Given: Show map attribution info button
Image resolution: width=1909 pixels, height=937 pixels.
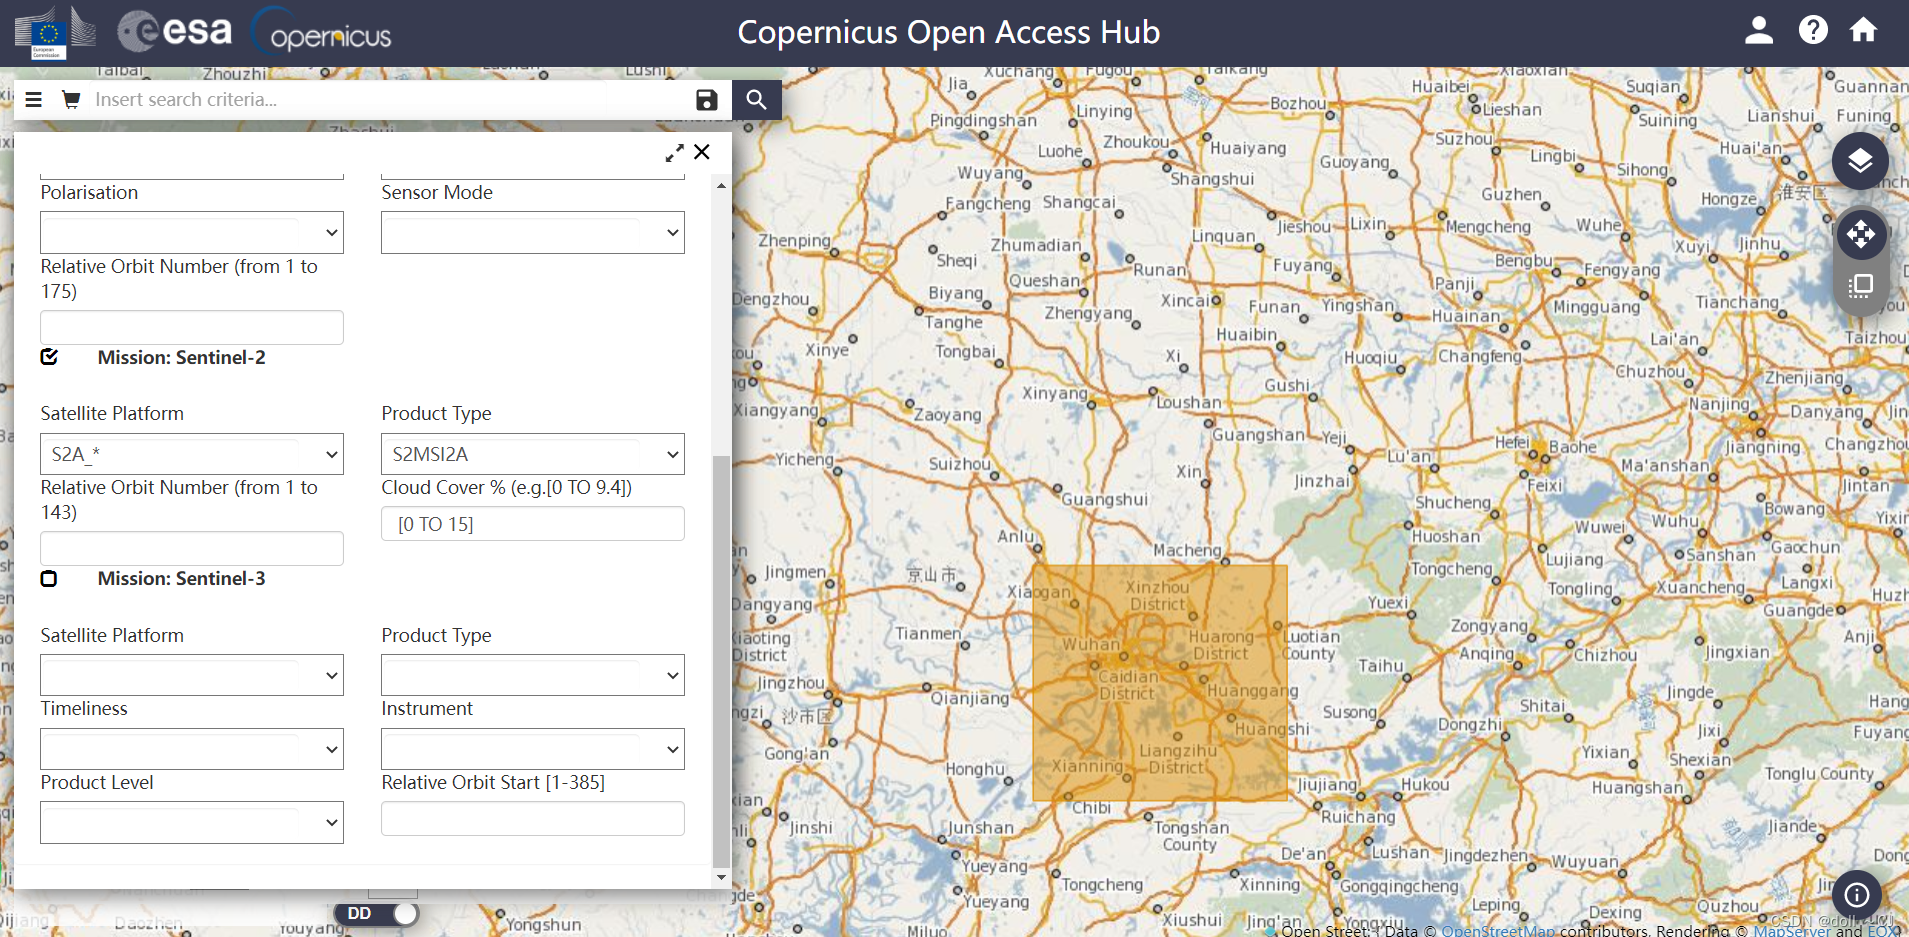Looking at the screenshot, I should tap(1857, 895).
